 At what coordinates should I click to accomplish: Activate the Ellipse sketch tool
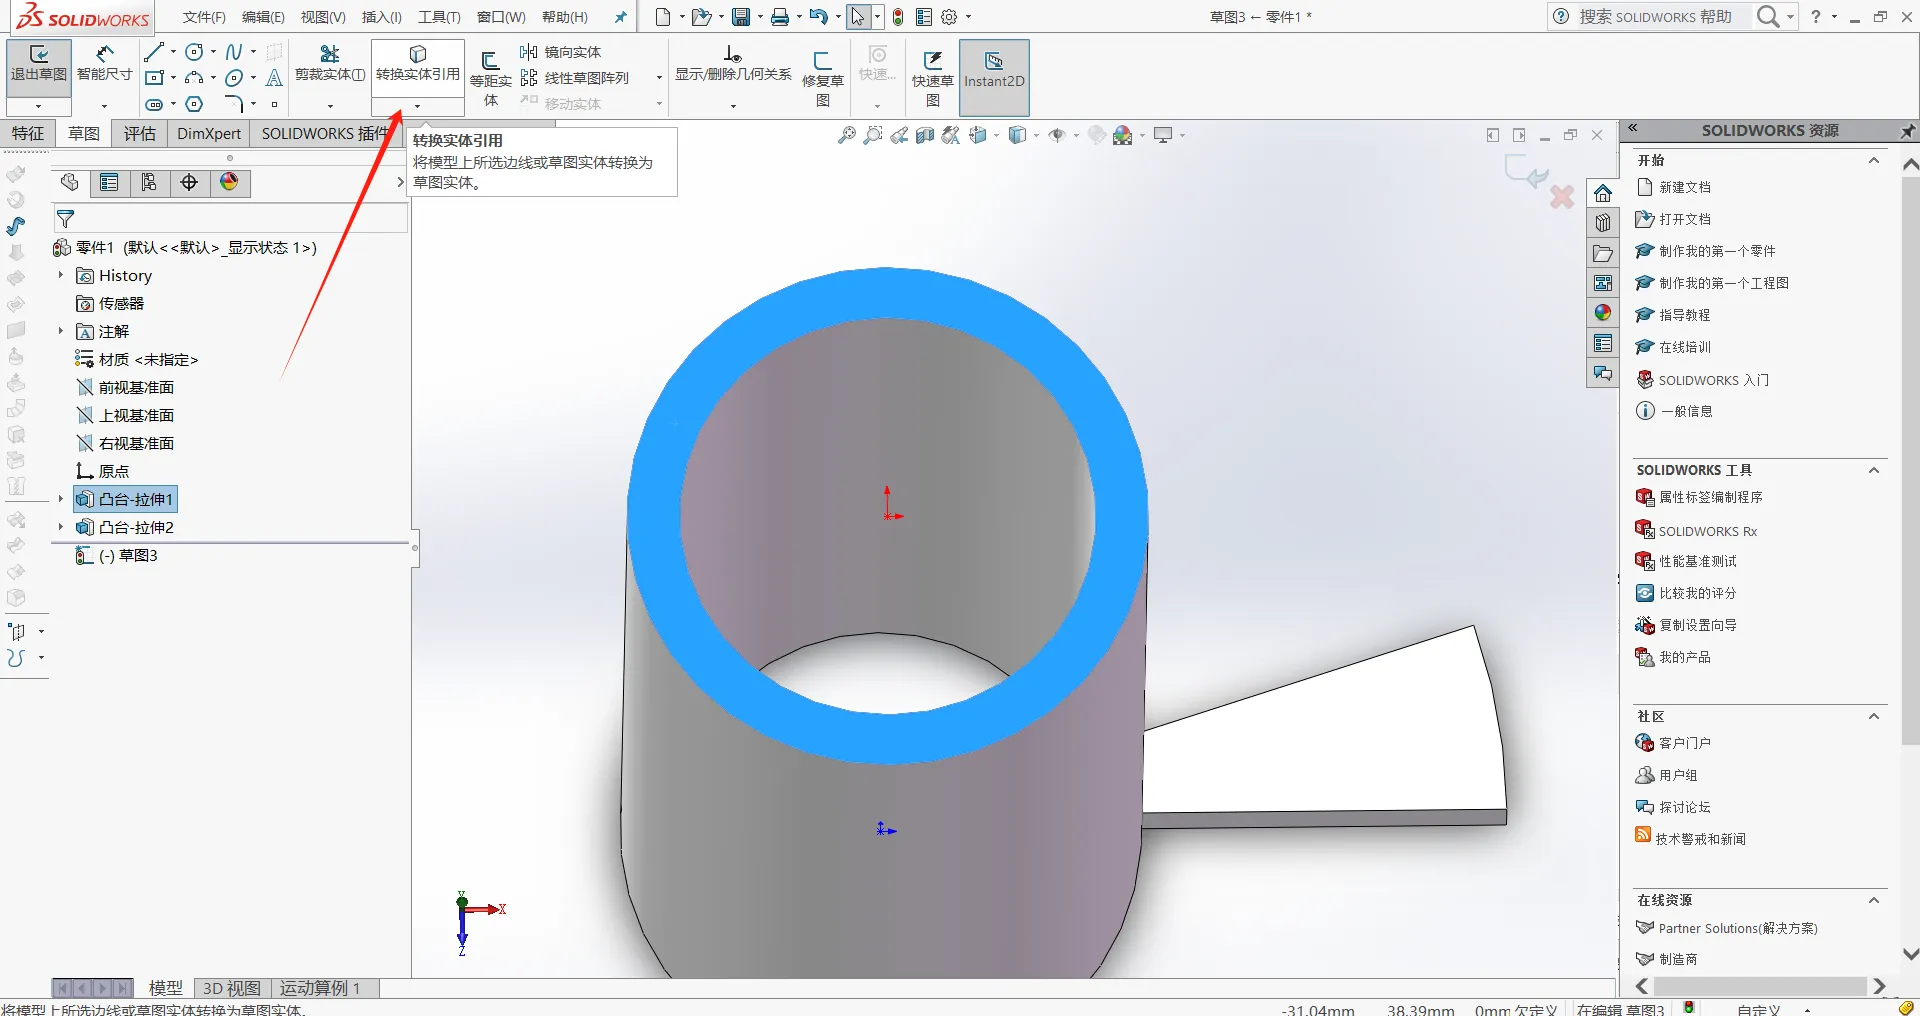[234, 78]
